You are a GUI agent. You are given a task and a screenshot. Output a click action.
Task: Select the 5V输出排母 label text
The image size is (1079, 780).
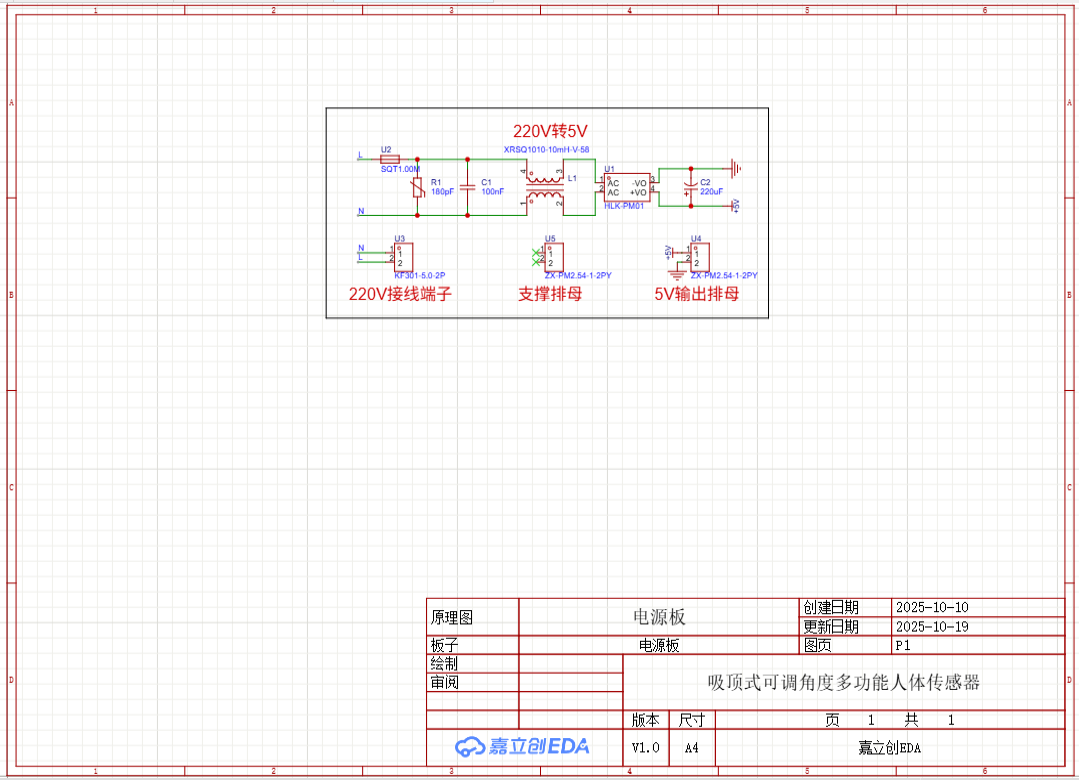pyautogui.click(x=696, y=294)
